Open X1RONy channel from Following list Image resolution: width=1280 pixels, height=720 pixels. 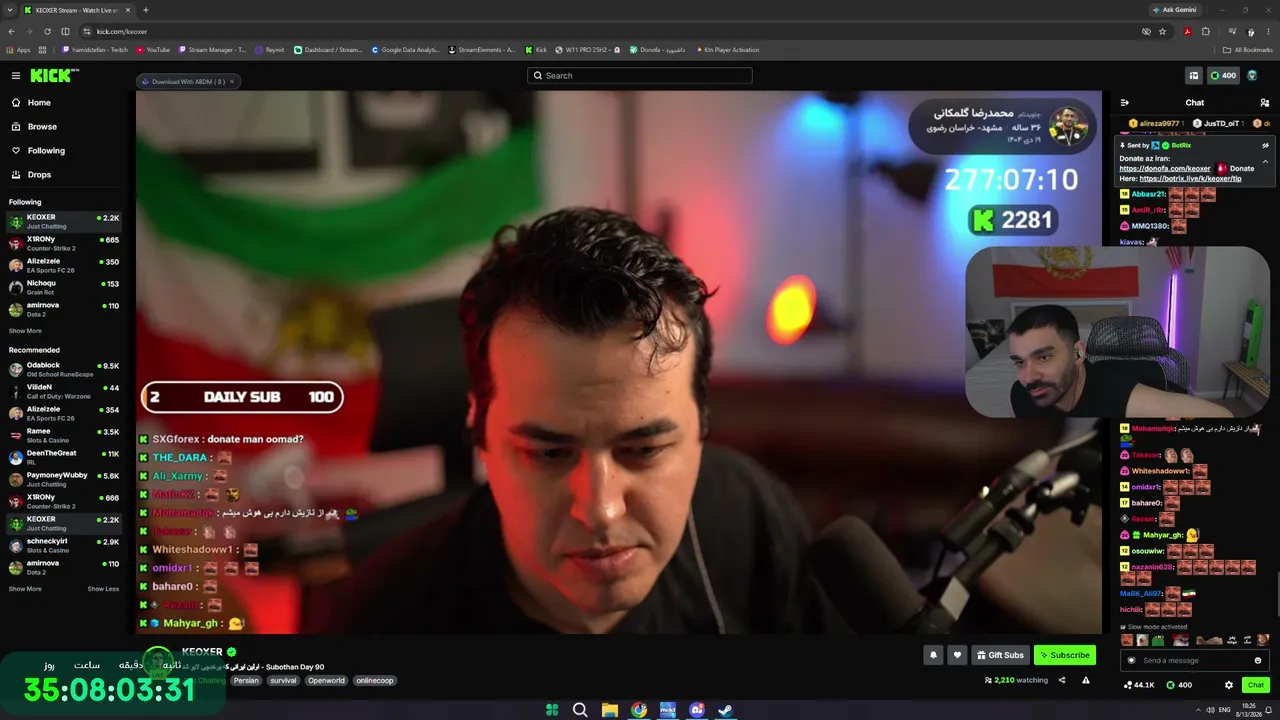click(x=65, y=243)
